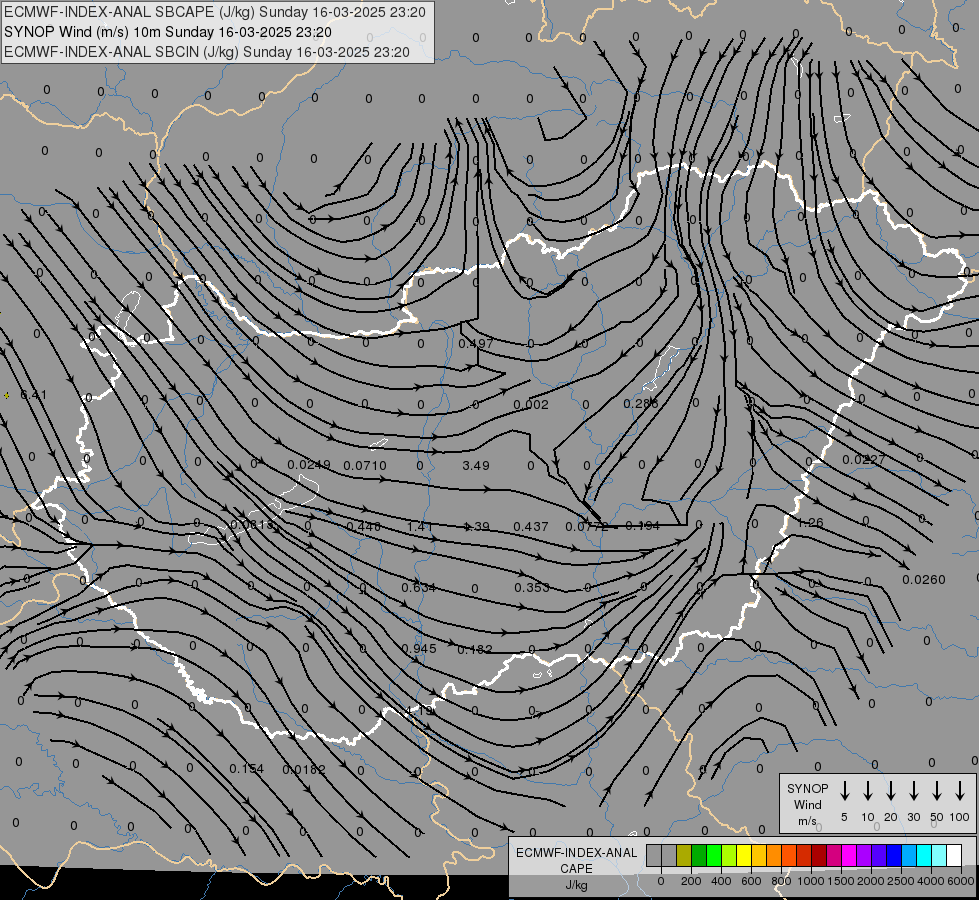Click the 3.49 CAPE value on map
The image size is (979, 900).
476,465
